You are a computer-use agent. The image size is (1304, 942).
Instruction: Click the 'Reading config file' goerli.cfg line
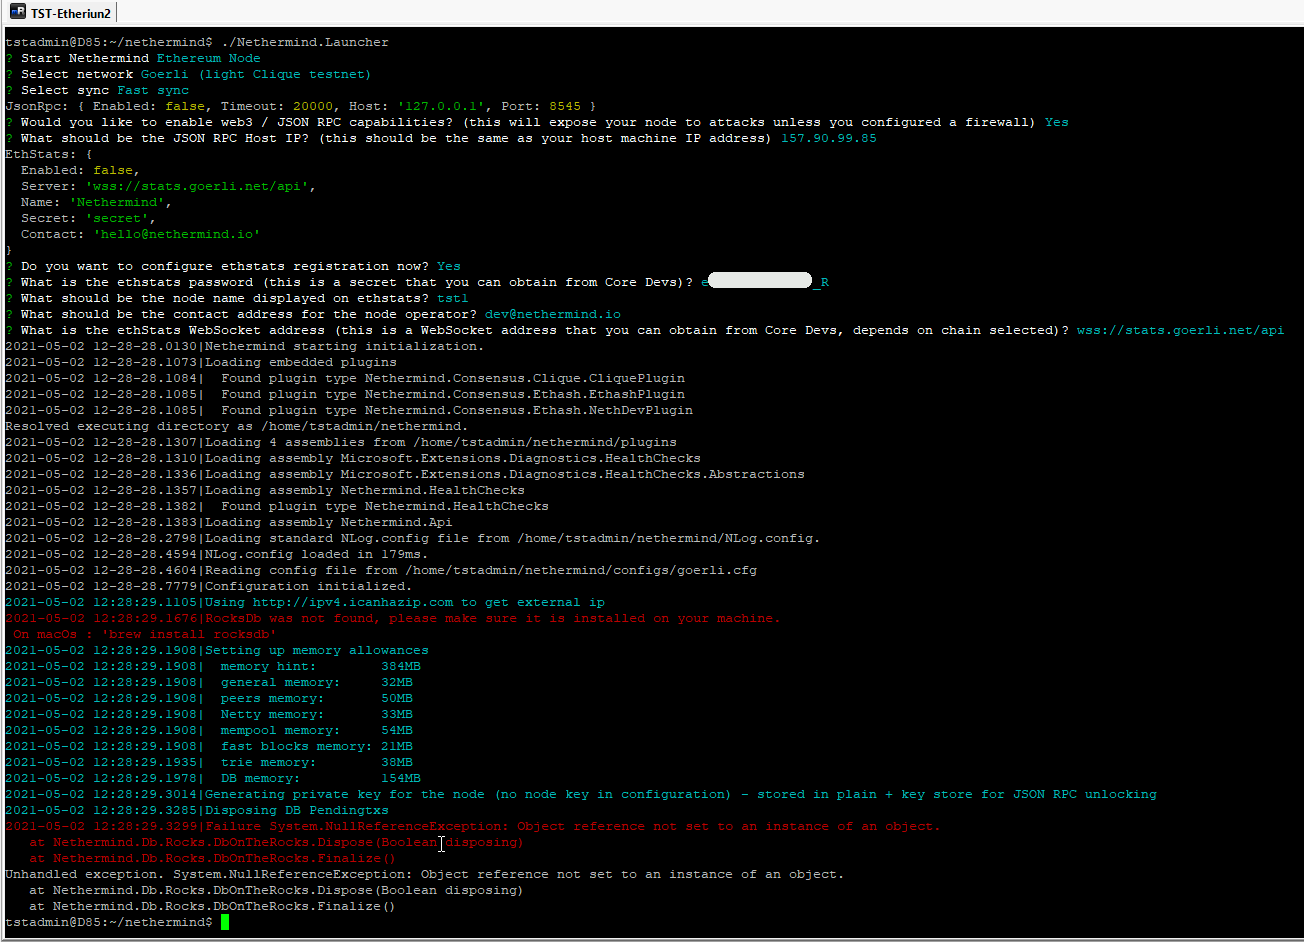[x=381, y=570]
